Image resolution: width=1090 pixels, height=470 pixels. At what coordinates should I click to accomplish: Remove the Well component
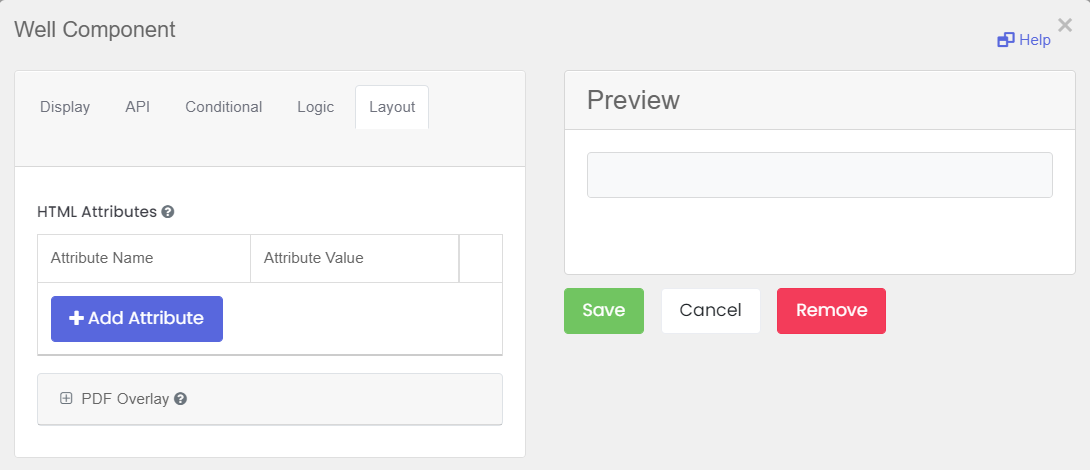831,311
